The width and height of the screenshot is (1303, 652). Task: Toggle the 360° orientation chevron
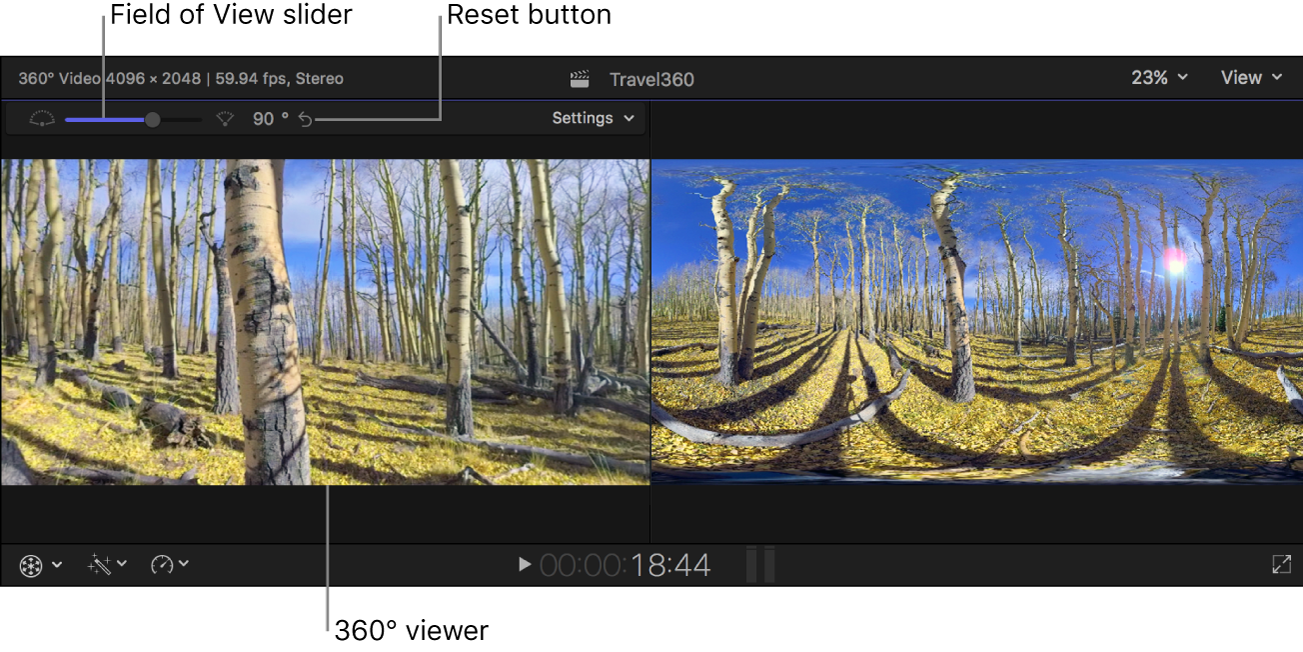(56, 563)
